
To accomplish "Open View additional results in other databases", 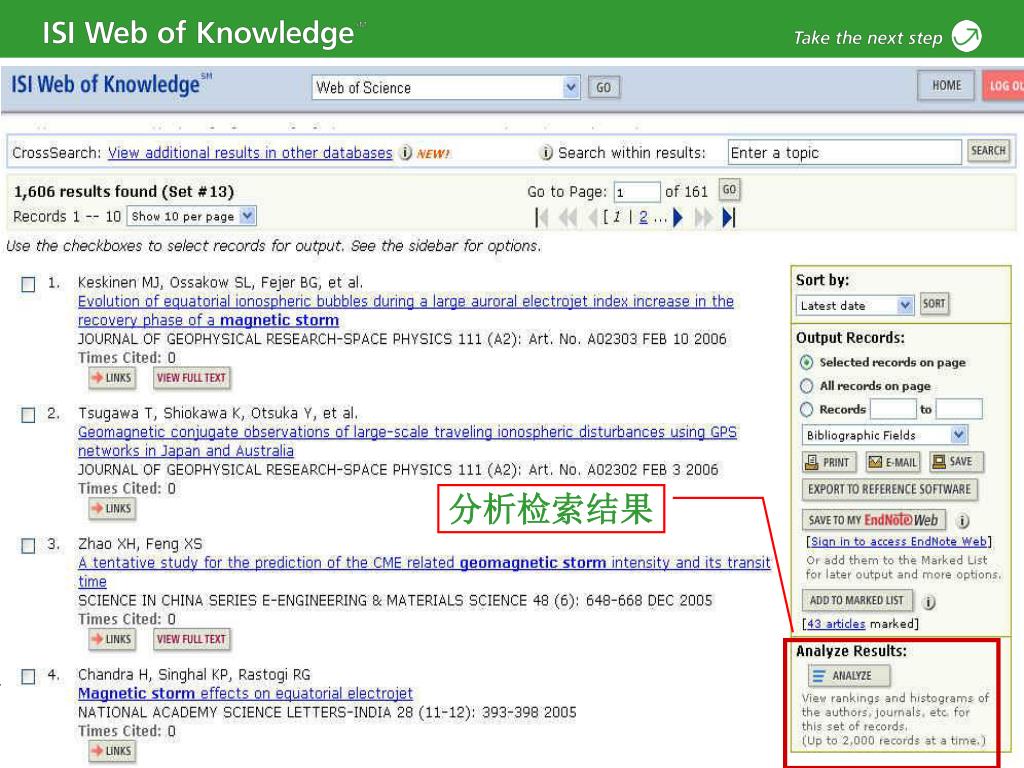I will click(250, 153).
